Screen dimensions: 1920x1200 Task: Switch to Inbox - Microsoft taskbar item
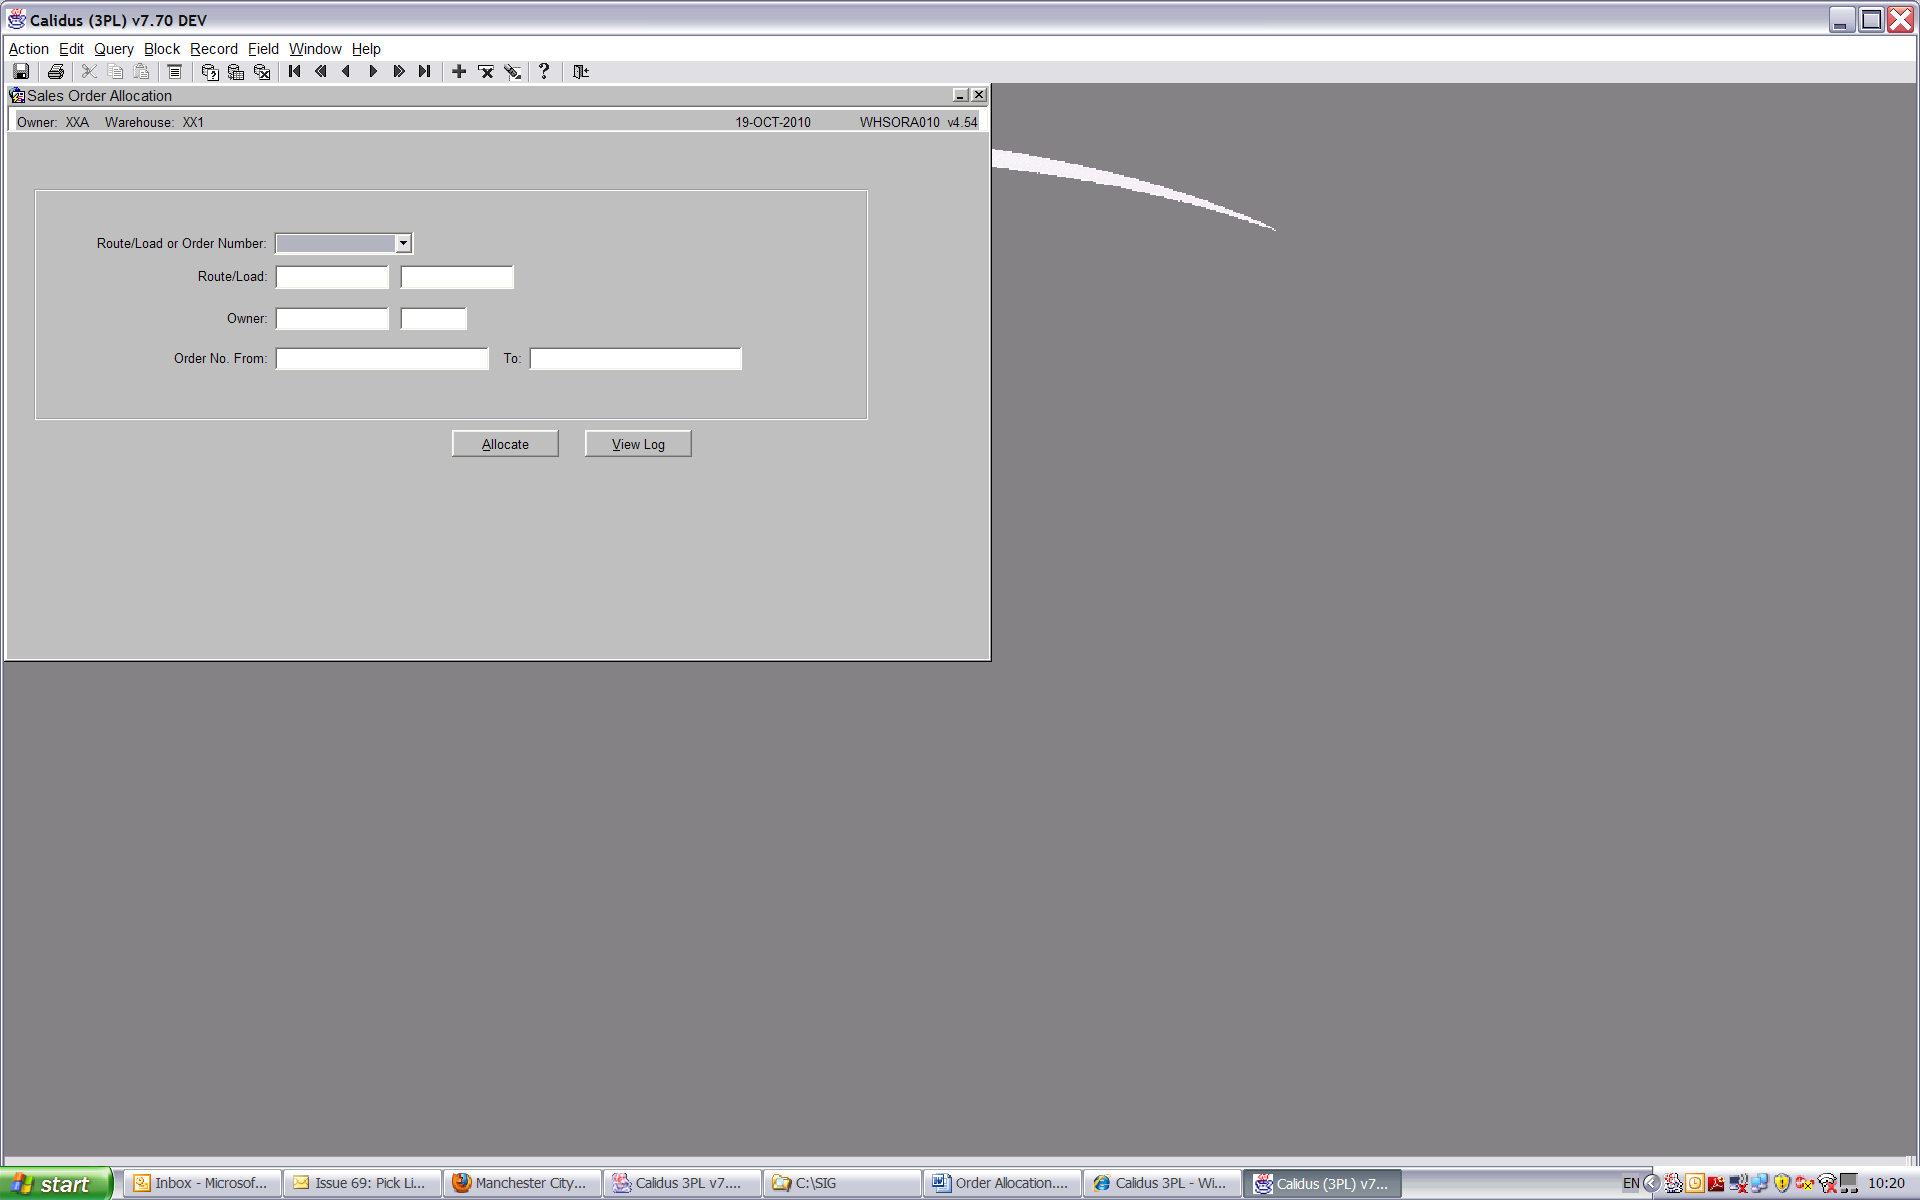pos(203,1183)
